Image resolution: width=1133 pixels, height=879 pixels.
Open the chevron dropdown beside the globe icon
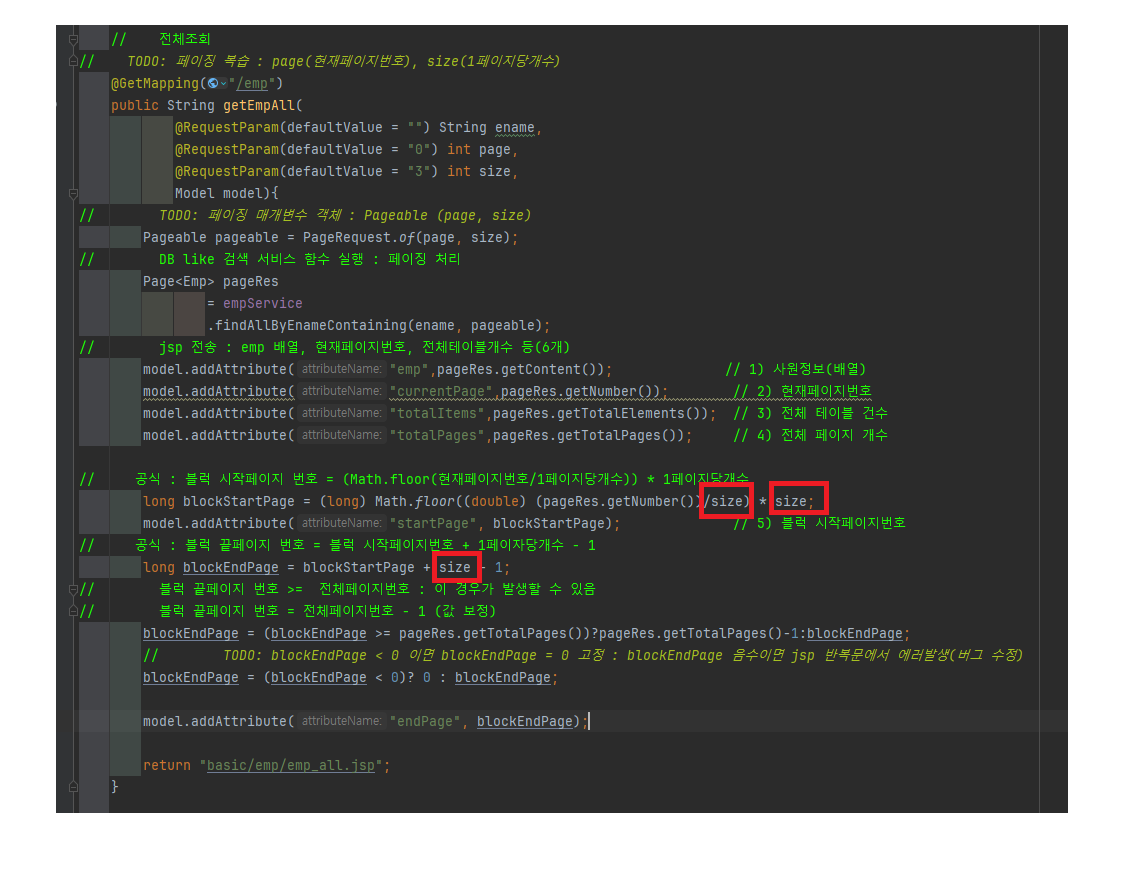223,84
